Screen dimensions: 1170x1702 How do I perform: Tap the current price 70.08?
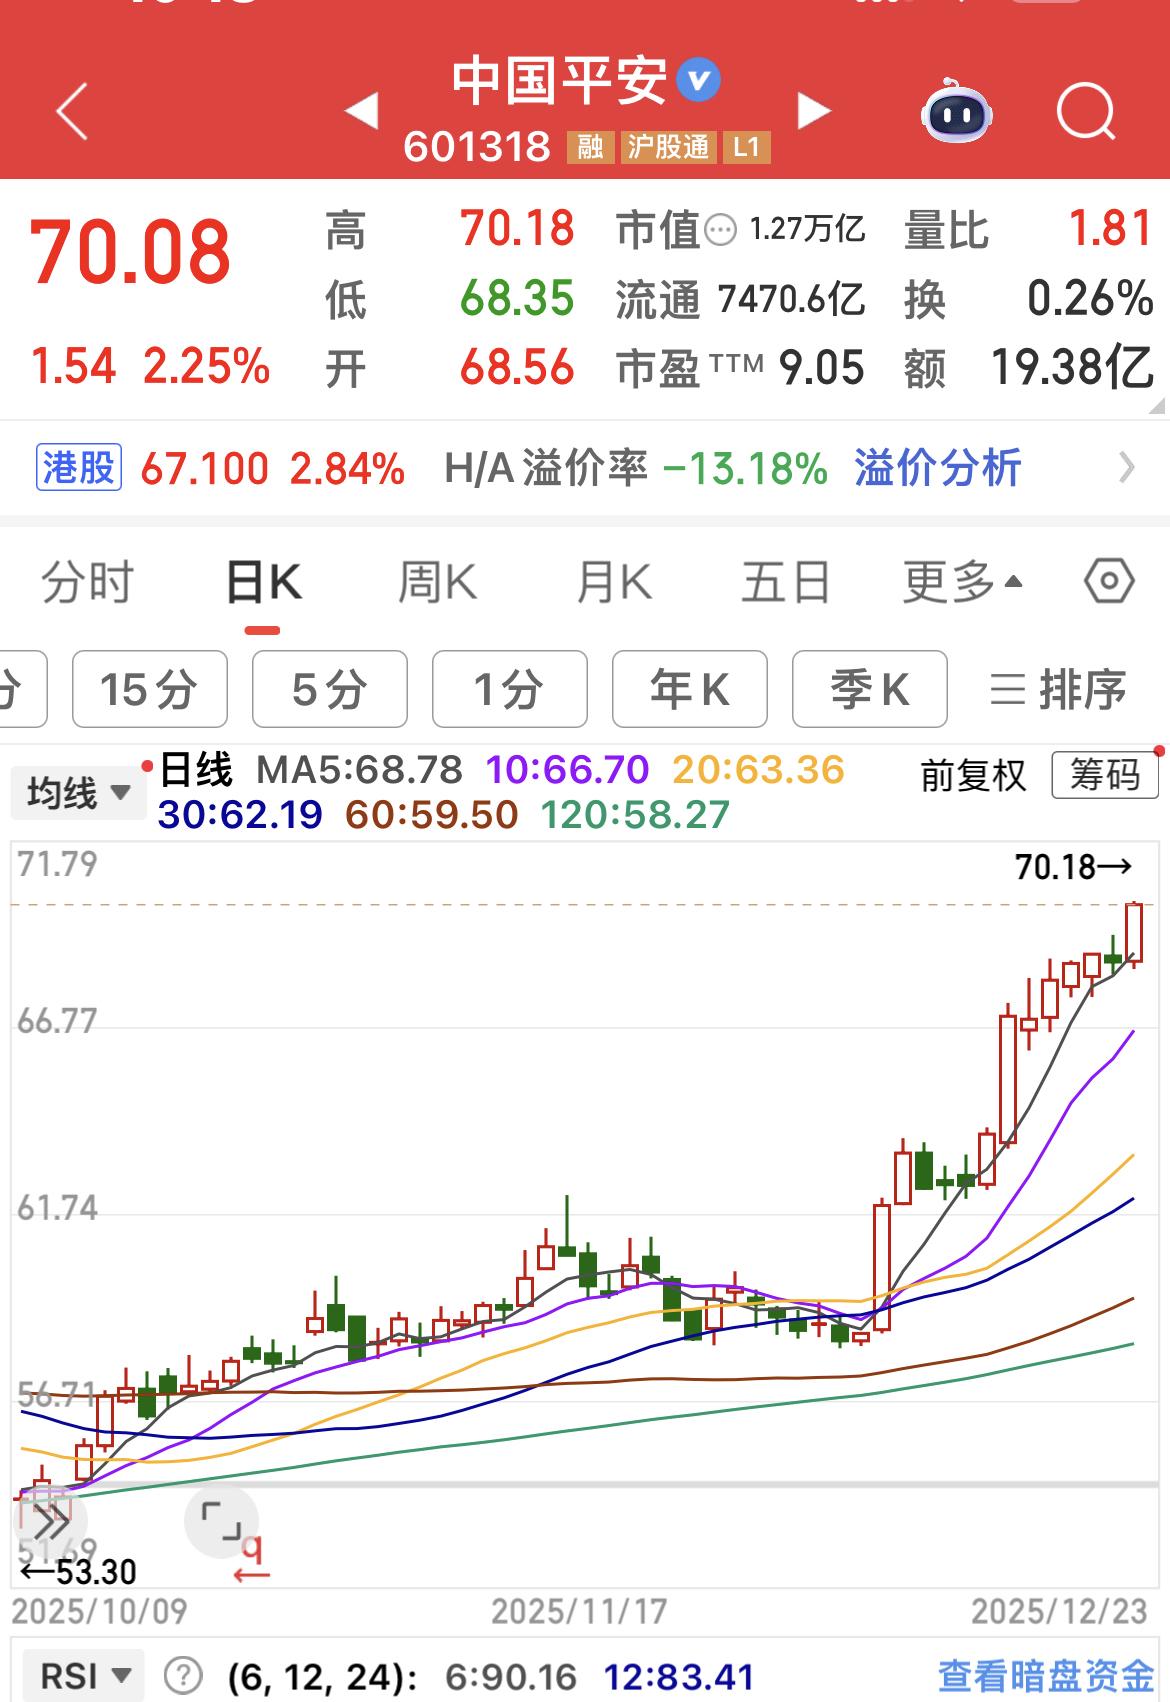(x=131, y=251)
